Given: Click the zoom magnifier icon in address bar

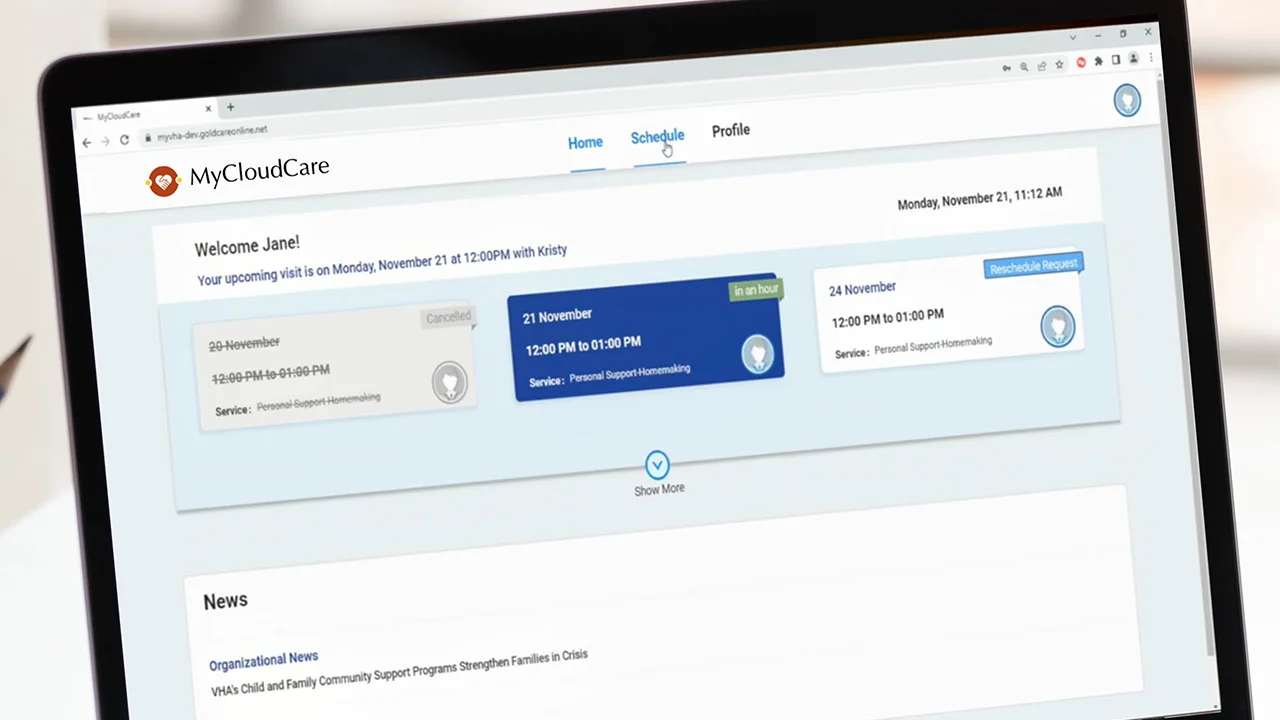Looking at the screenshot, I should 1024,67.
